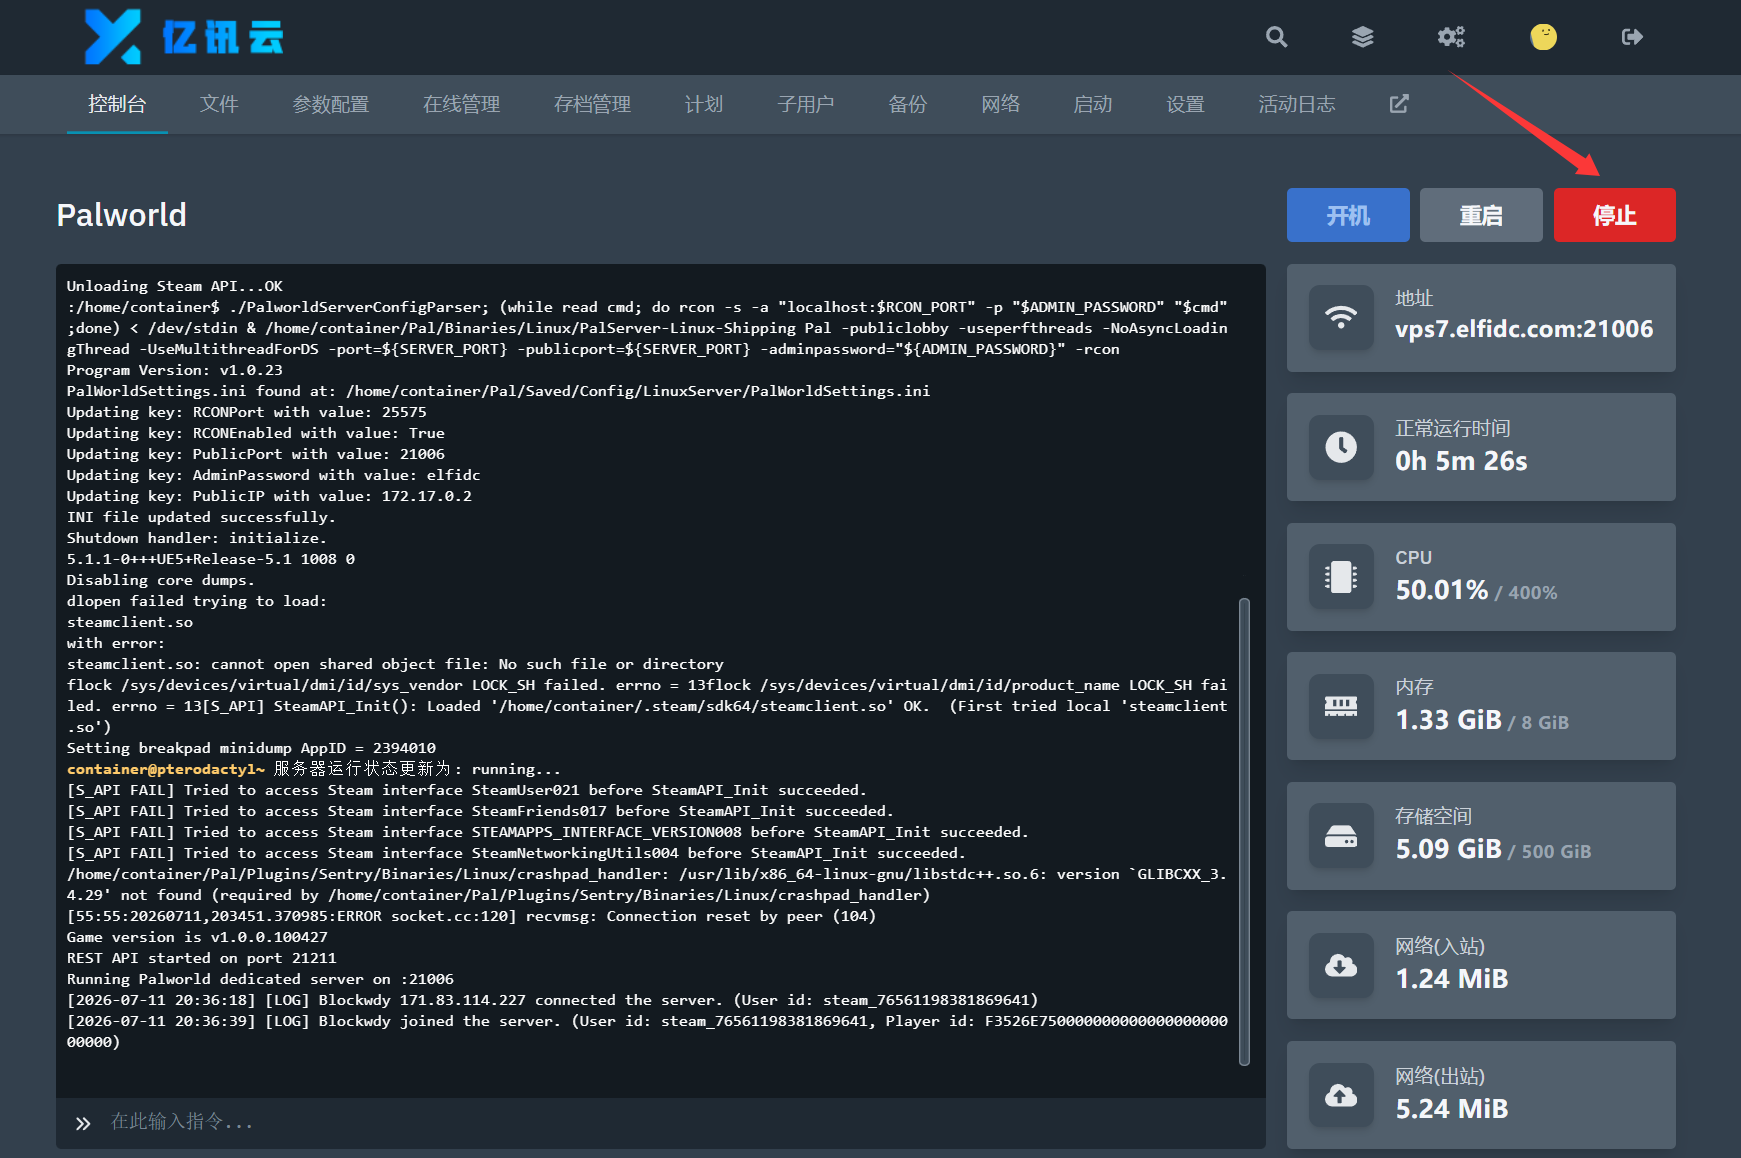The height and width of the screenshot is (1158, 1741).
Task: Go to the 设置 tab
Action: [1185, 104]
